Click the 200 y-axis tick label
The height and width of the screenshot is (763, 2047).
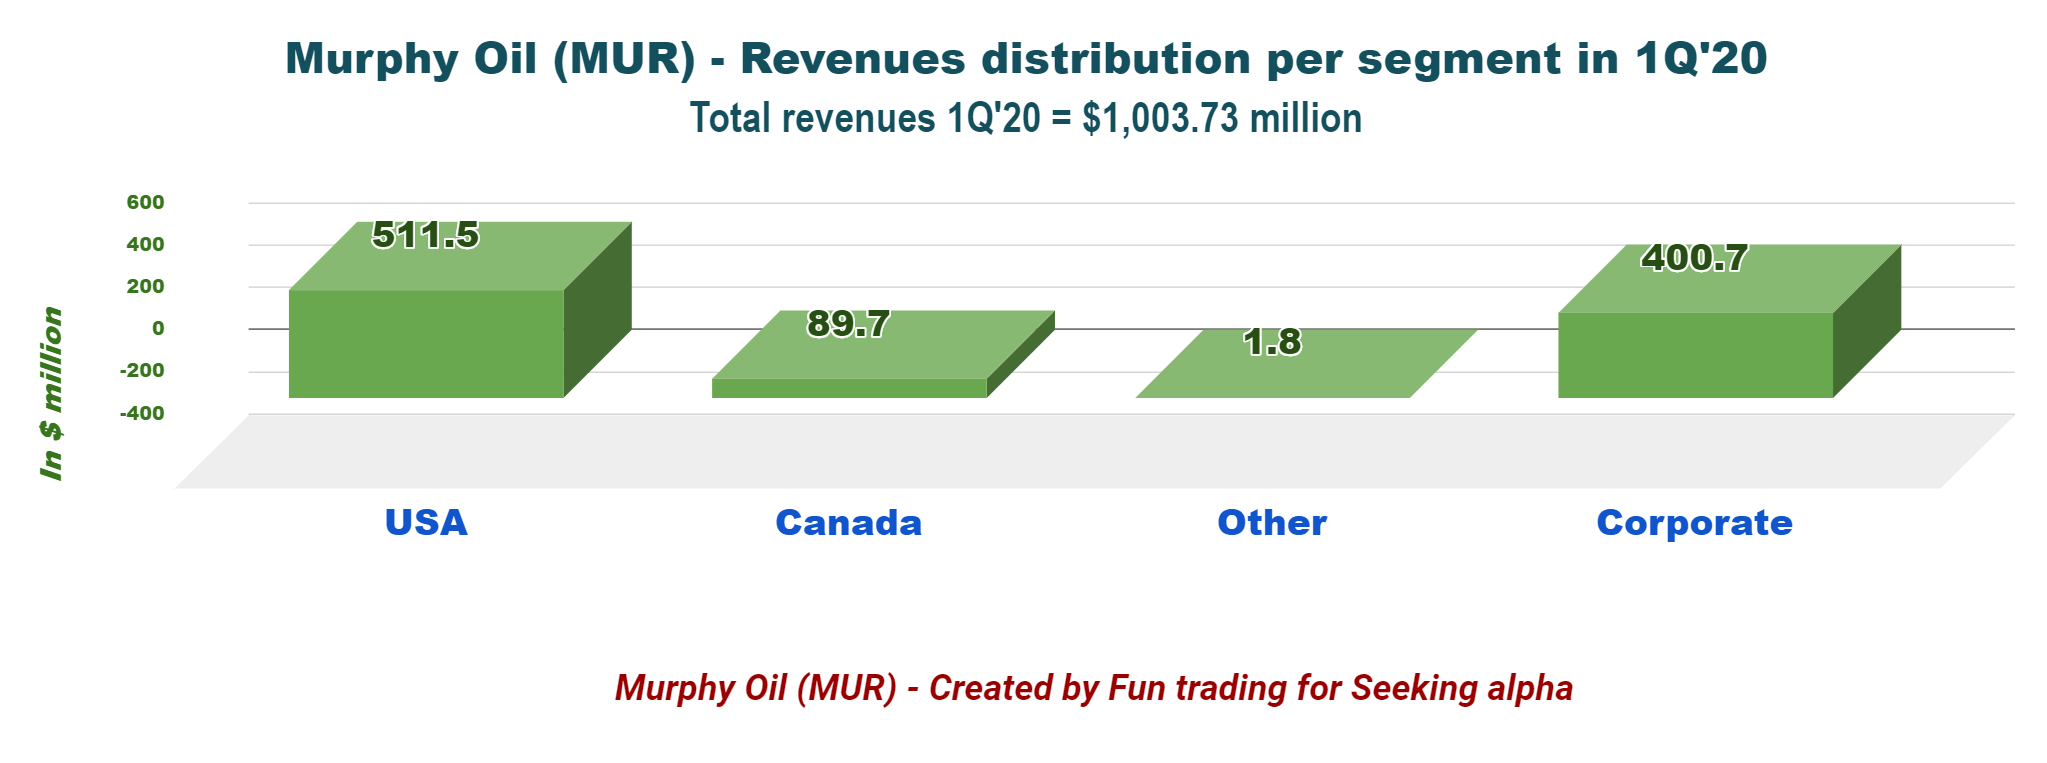pos(146,287)
